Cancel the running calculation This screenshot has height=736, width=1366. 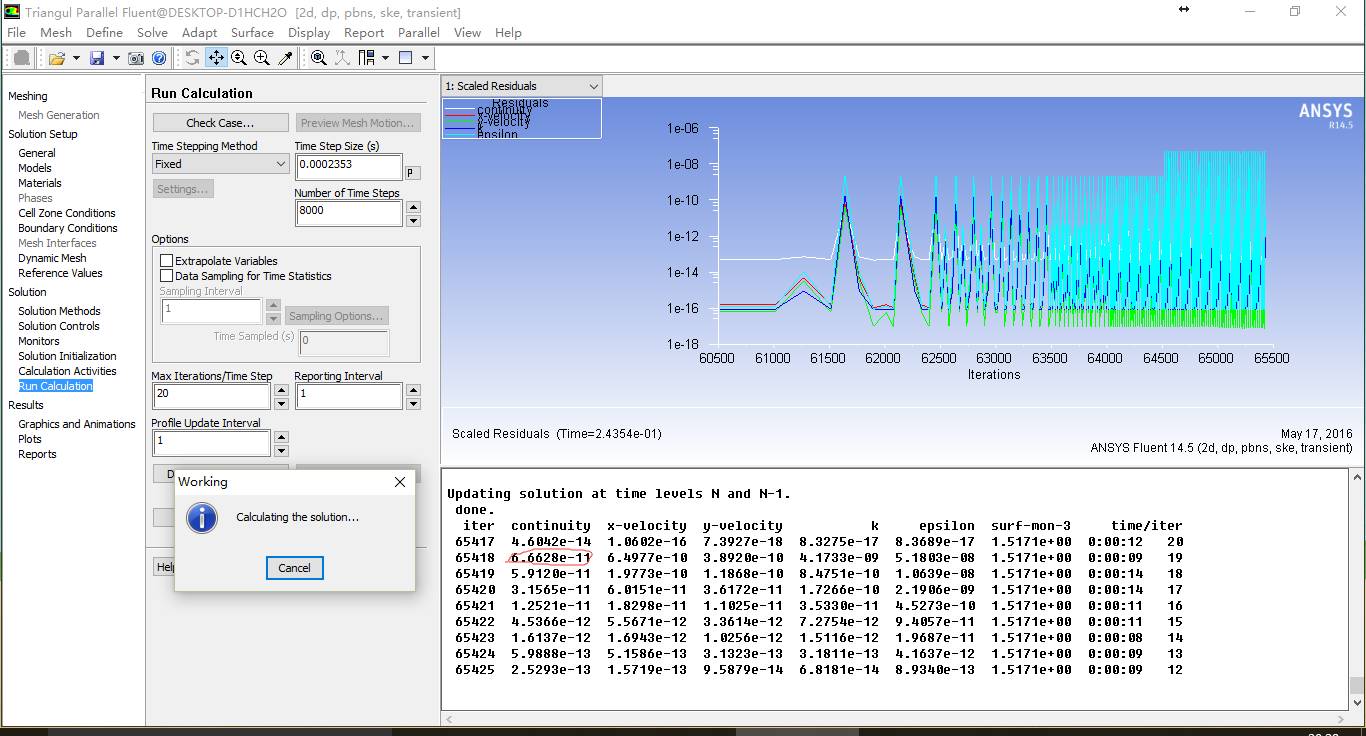click(294, 568)
